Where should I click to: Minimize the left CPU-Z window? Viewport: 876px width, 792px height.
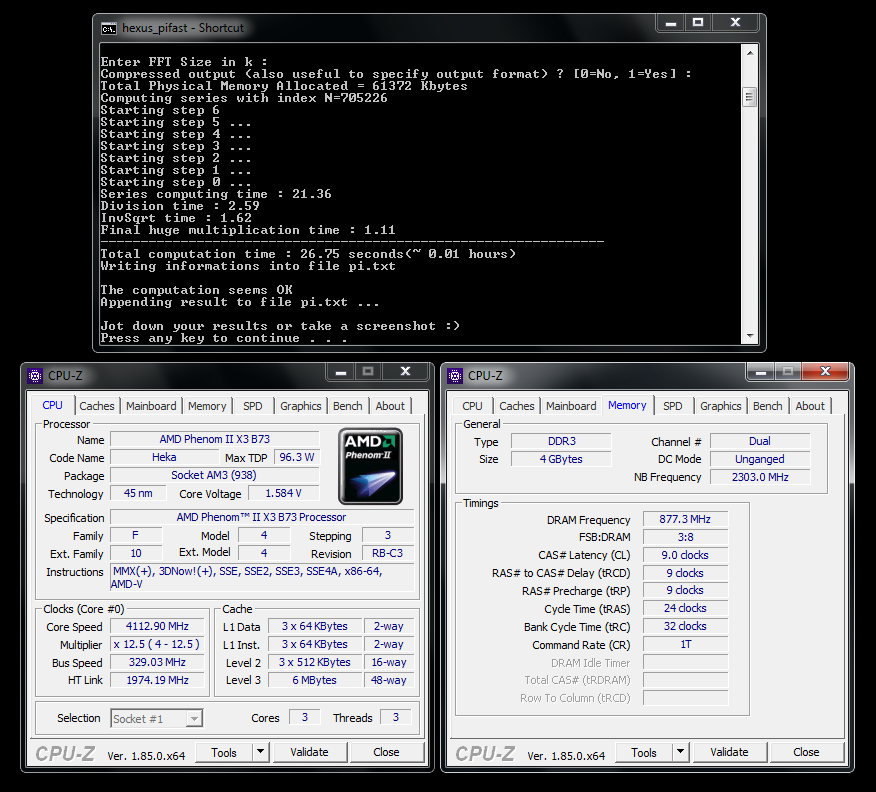point(341,371)
